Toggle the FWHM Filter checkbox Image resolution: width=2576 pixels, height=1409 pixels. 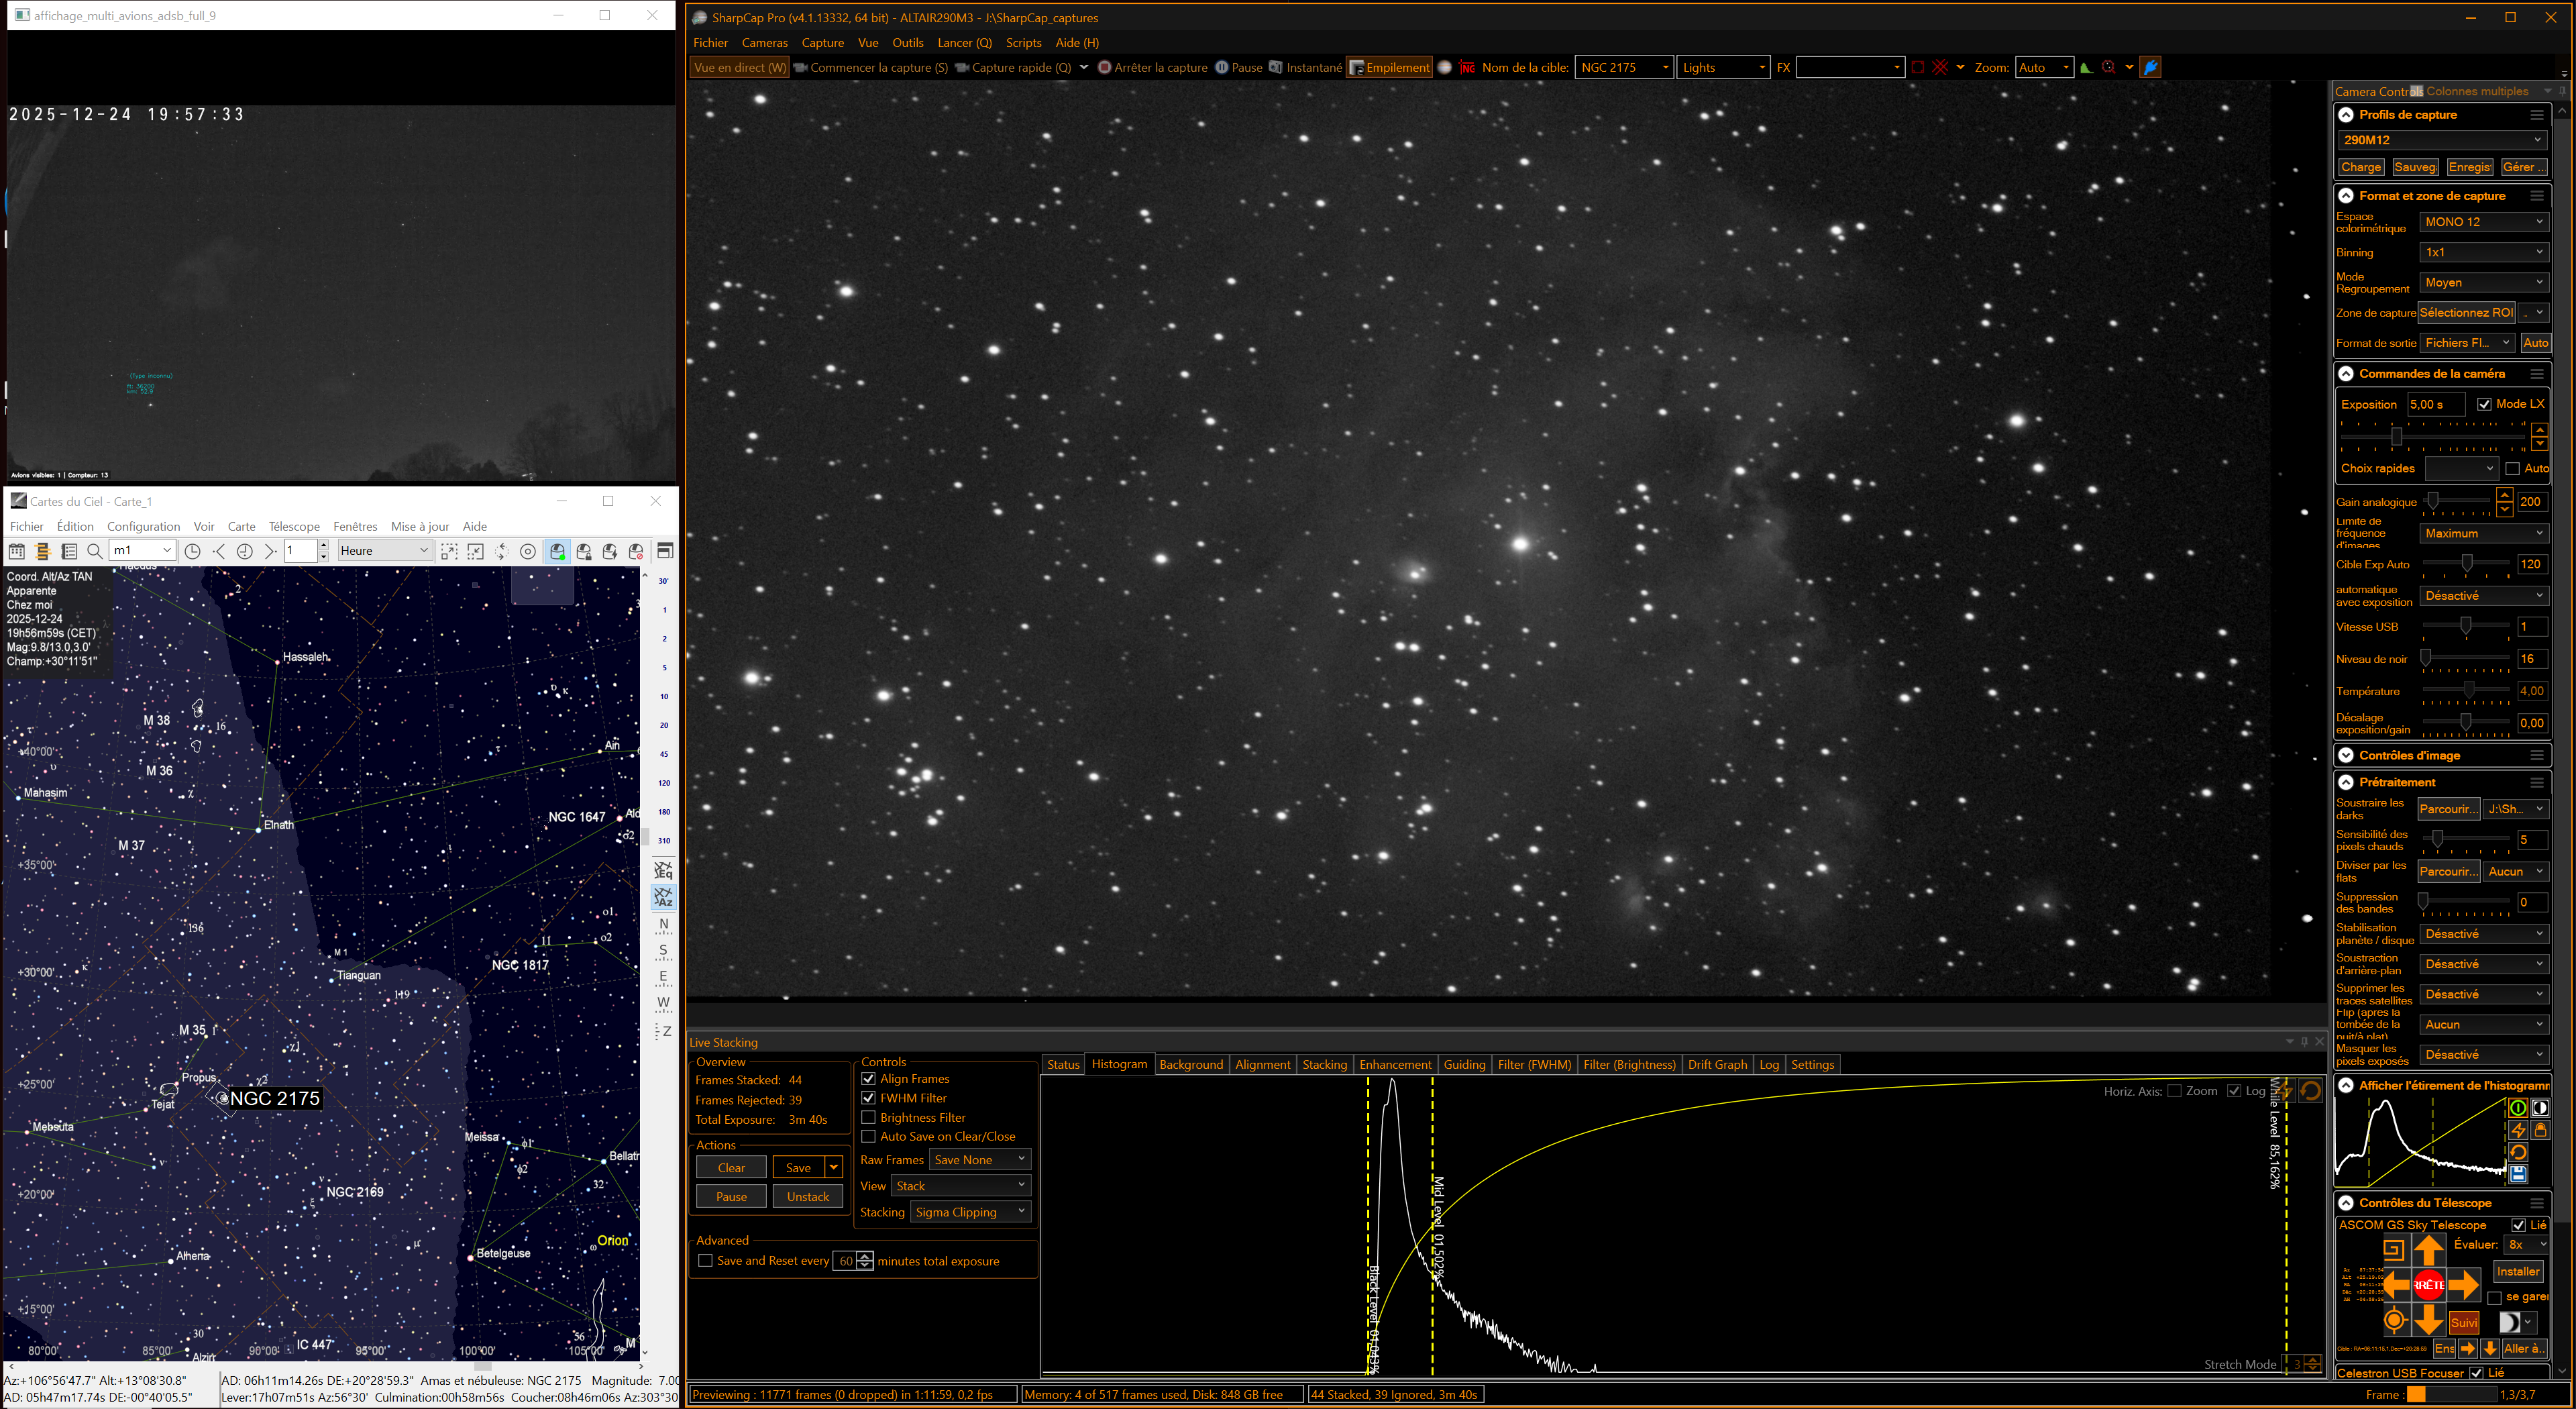pyautogui.click(x=868, y=1098)
